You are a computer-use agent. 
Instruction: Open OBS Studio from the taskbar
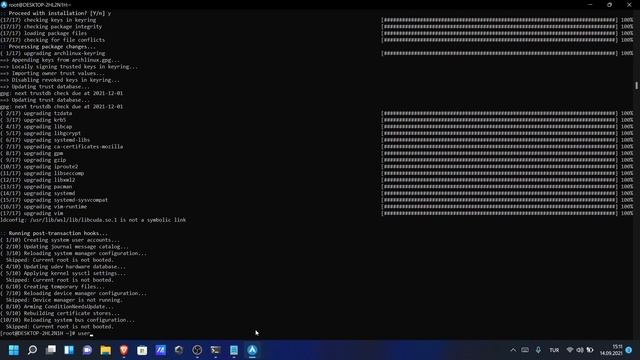[x=197, y=350]
